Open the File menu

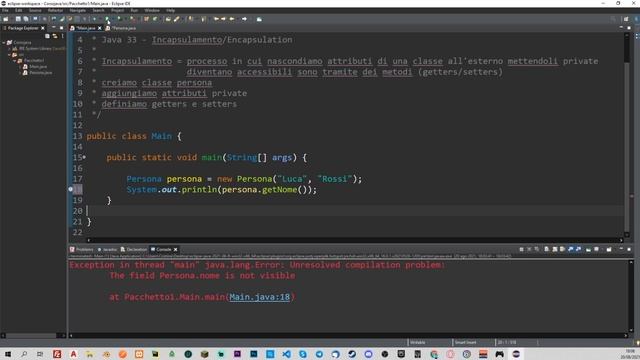click(x=6, y=10)
